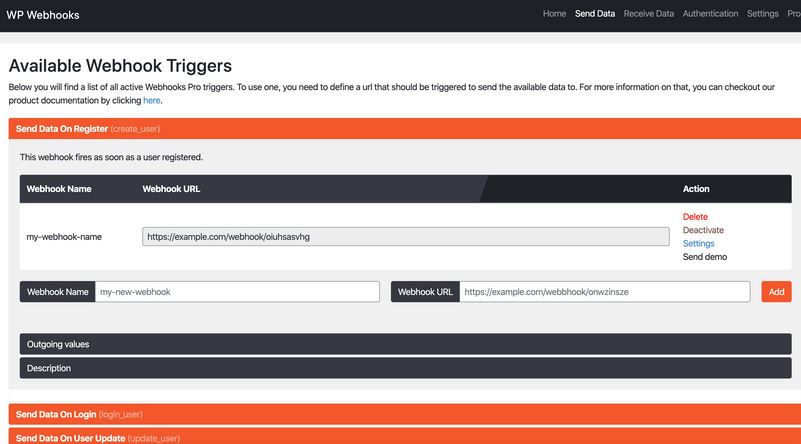Open the Receive Data tab
This screenshot has height=444, width=801.
648,14
